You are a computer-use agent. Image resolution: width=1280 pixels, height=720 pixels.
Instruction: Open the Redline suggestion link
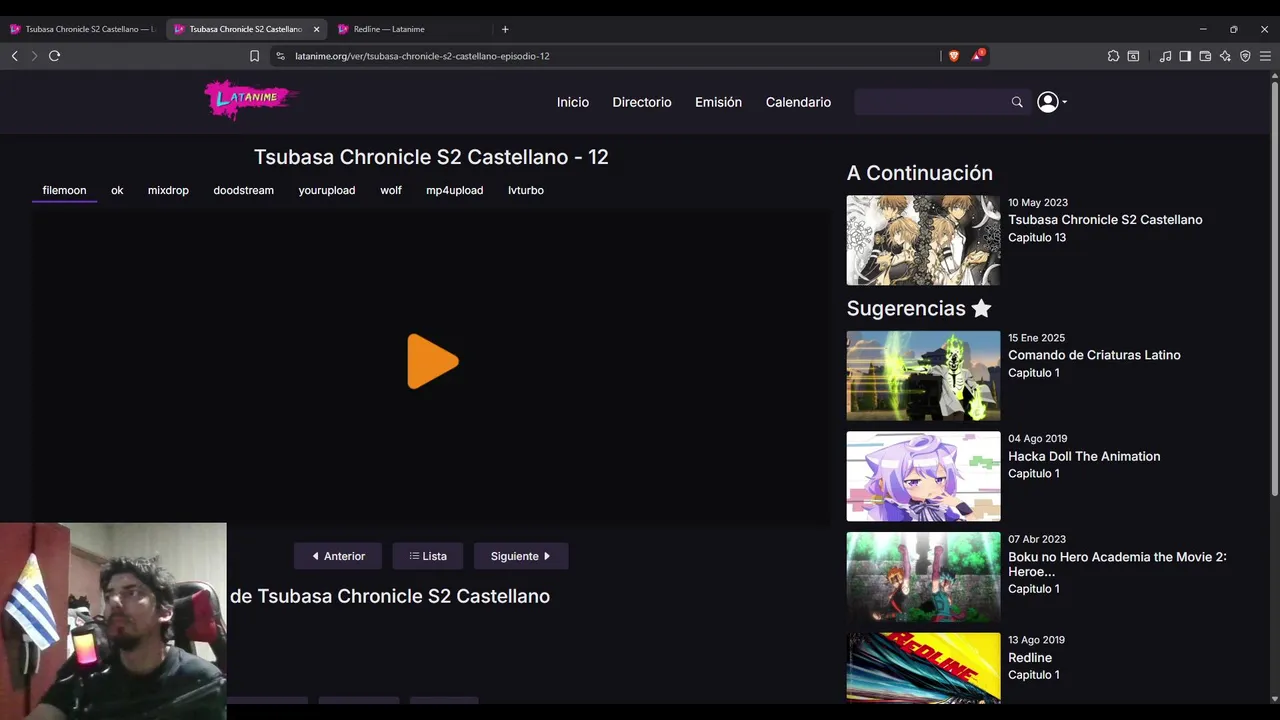click(x=1030, y=658)
